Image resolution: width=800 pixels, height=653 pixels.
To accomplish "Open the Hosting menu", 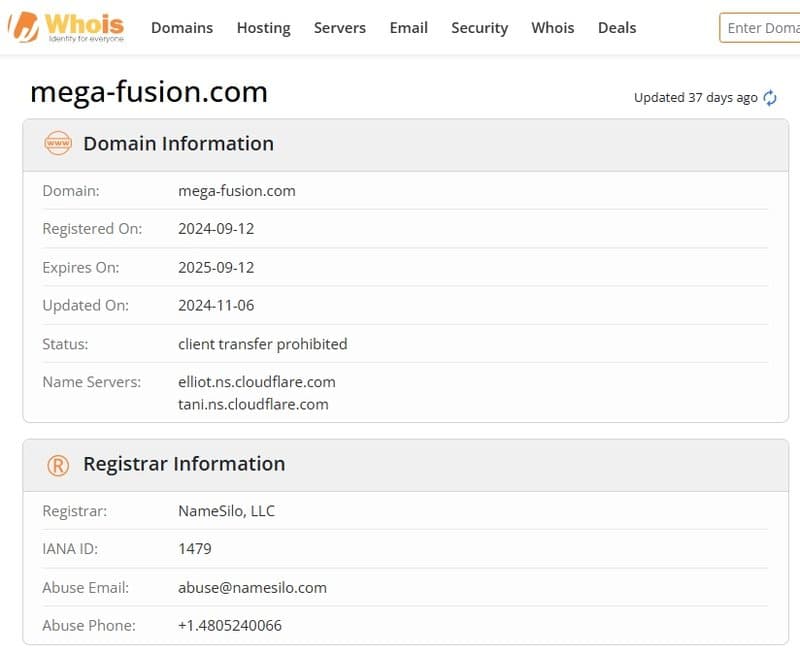I will (x=264, y=28).
